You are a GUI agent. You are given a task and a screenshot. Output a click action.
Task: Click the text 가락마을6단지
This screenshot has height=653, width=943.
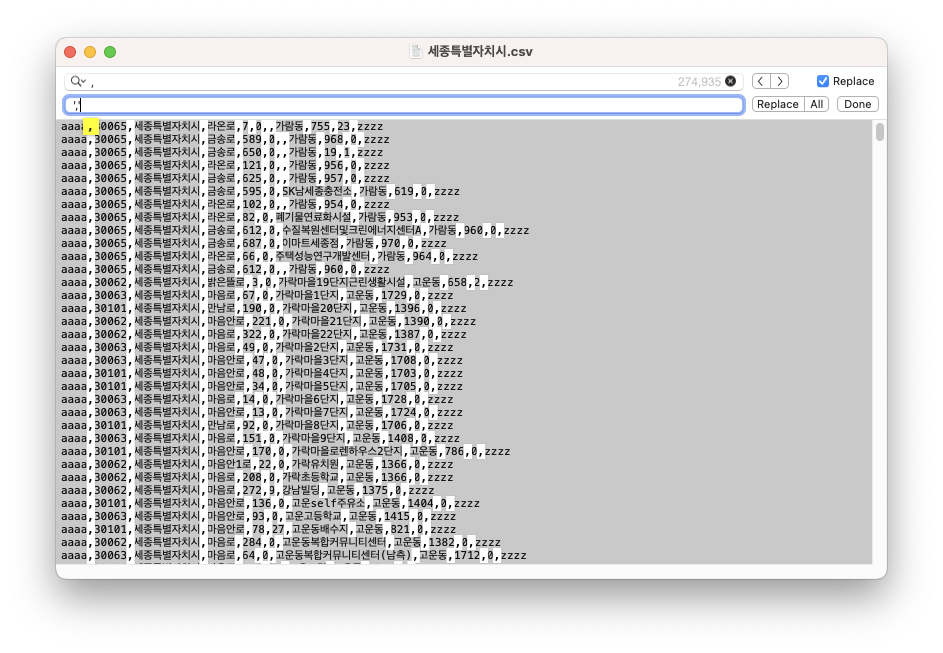click(307, 399)
